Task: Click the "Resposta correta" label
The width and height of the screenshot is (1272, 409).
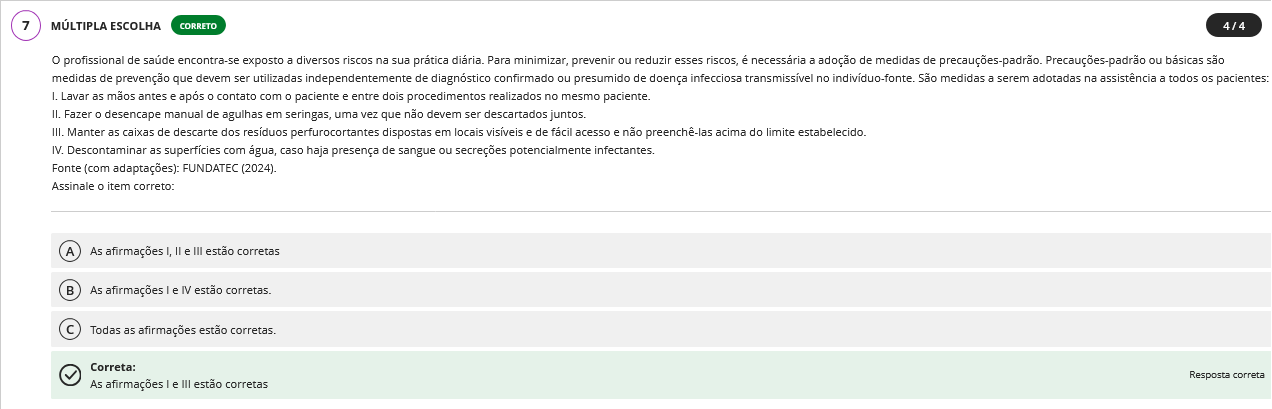Action: 1227,375
